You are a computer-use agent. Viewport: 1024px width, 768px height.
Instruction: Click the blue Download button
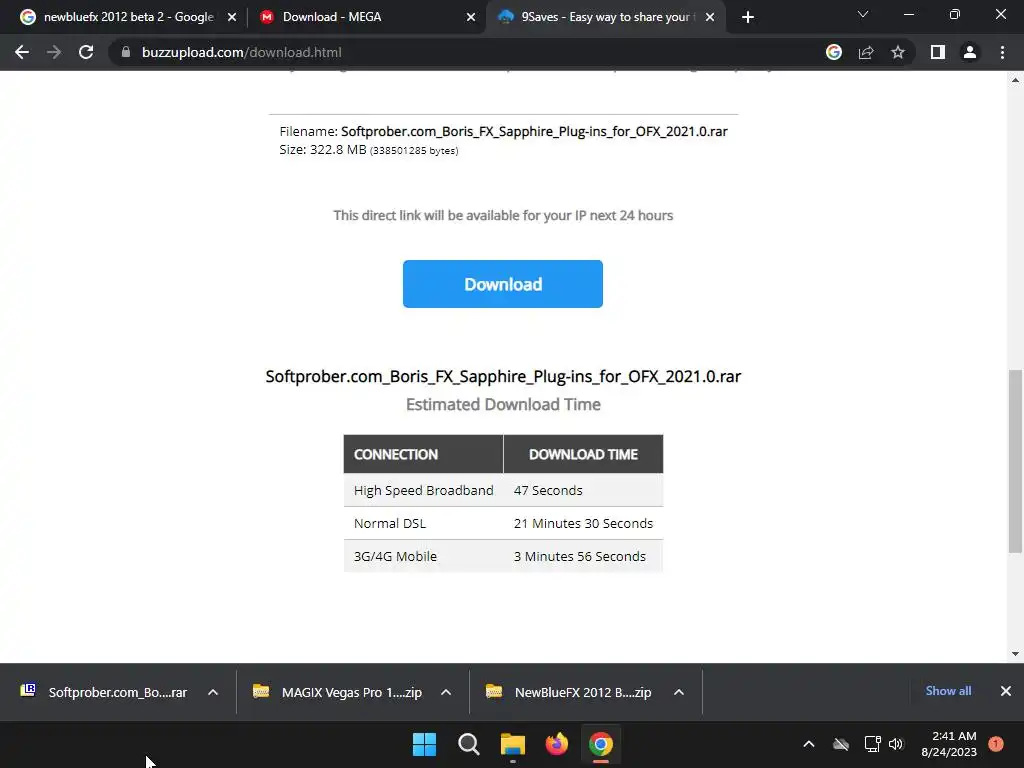pos(503,284)
